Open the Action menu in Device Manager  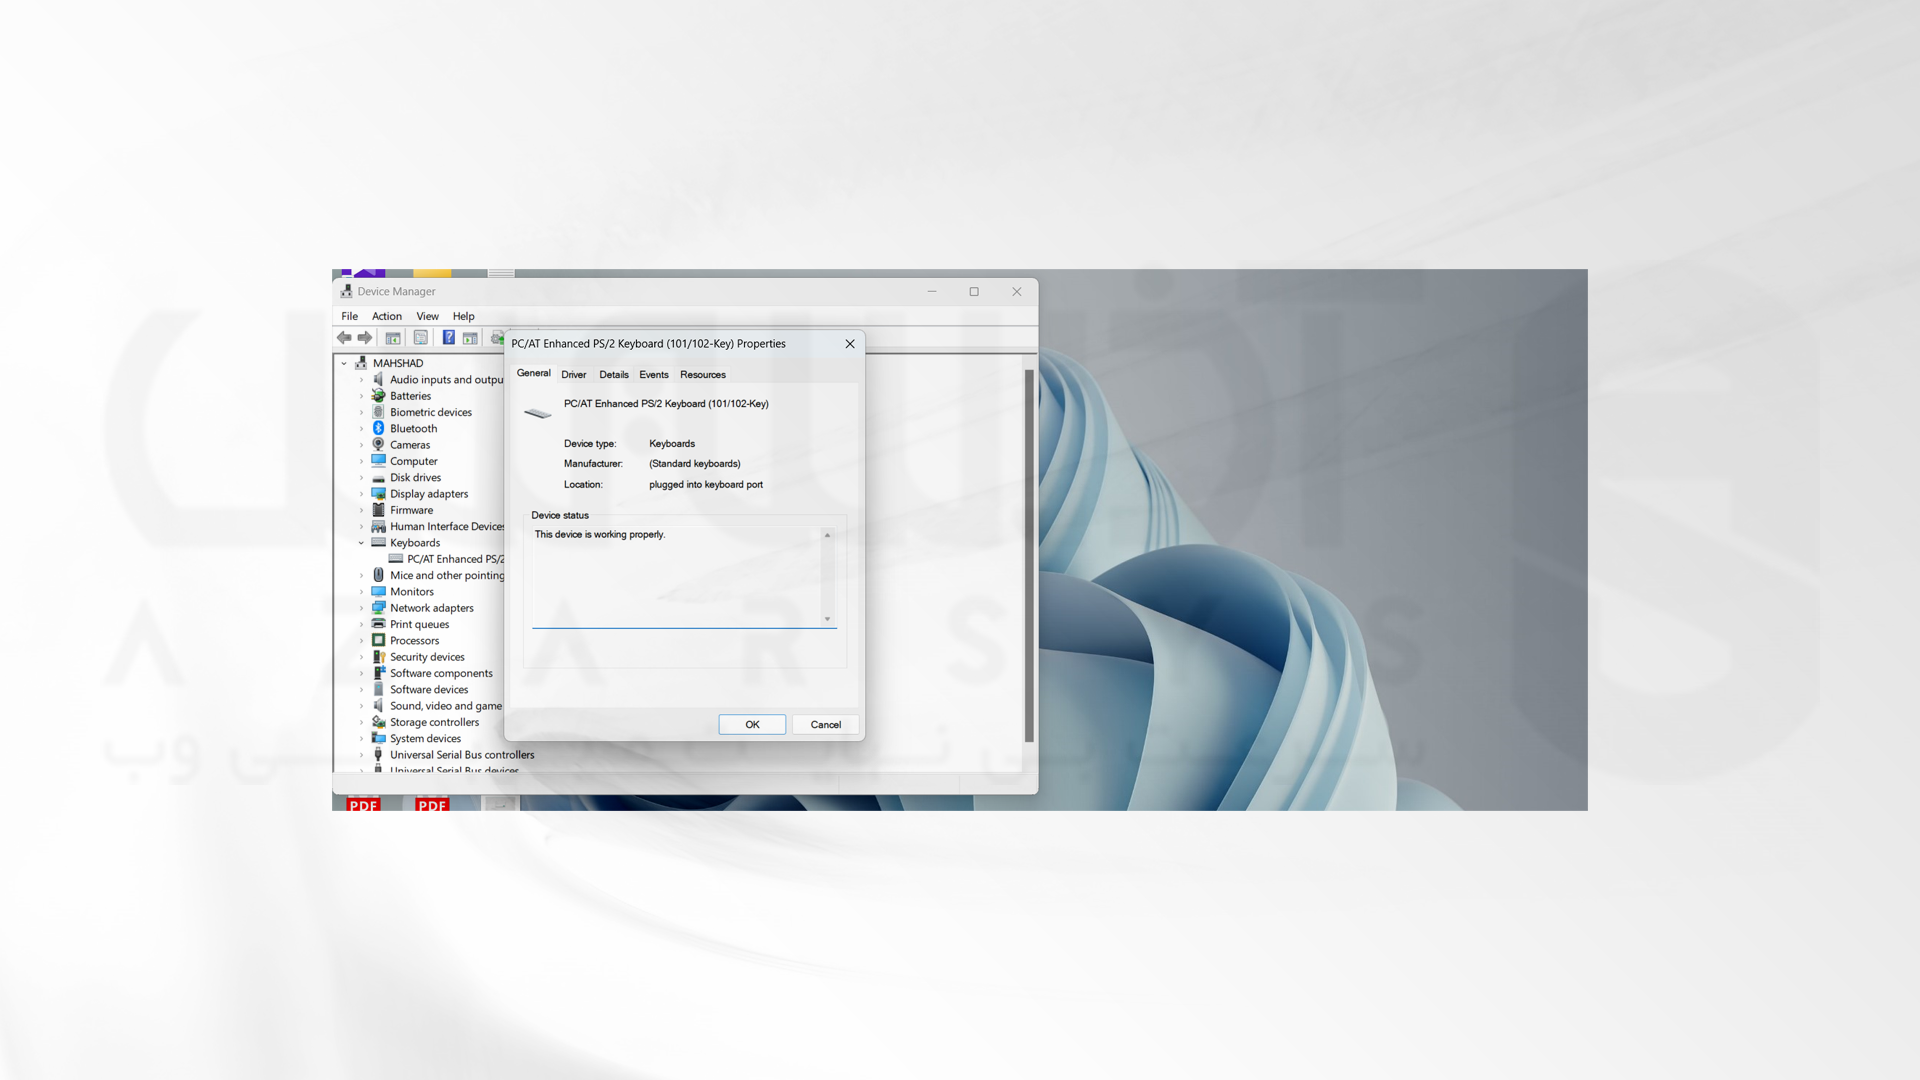[384, 315]
